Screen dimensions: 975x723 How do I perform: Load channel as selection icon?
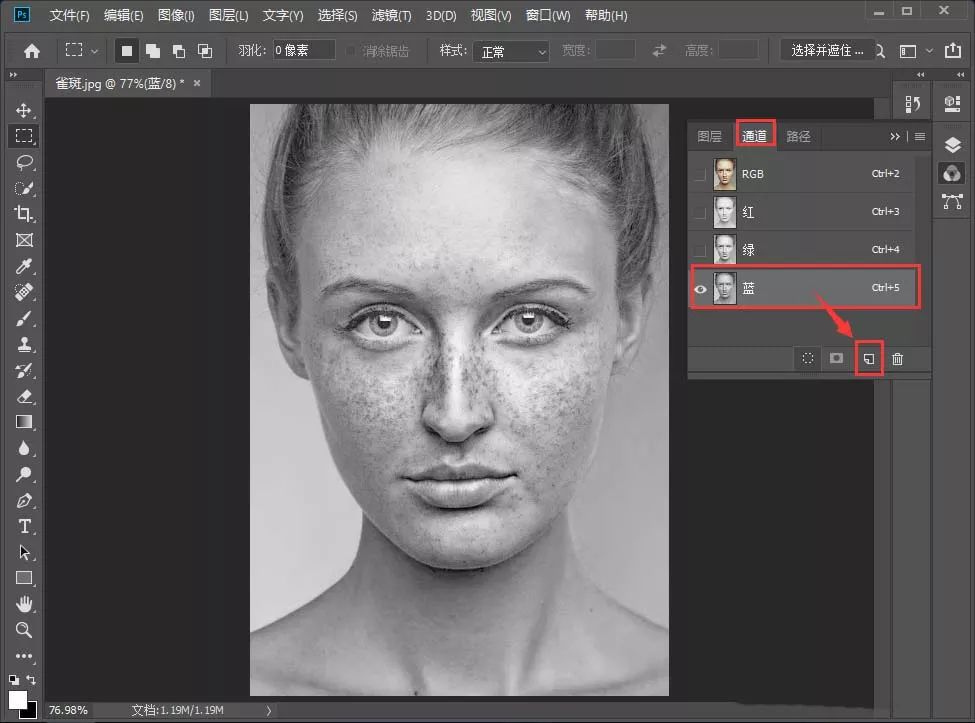808,359
